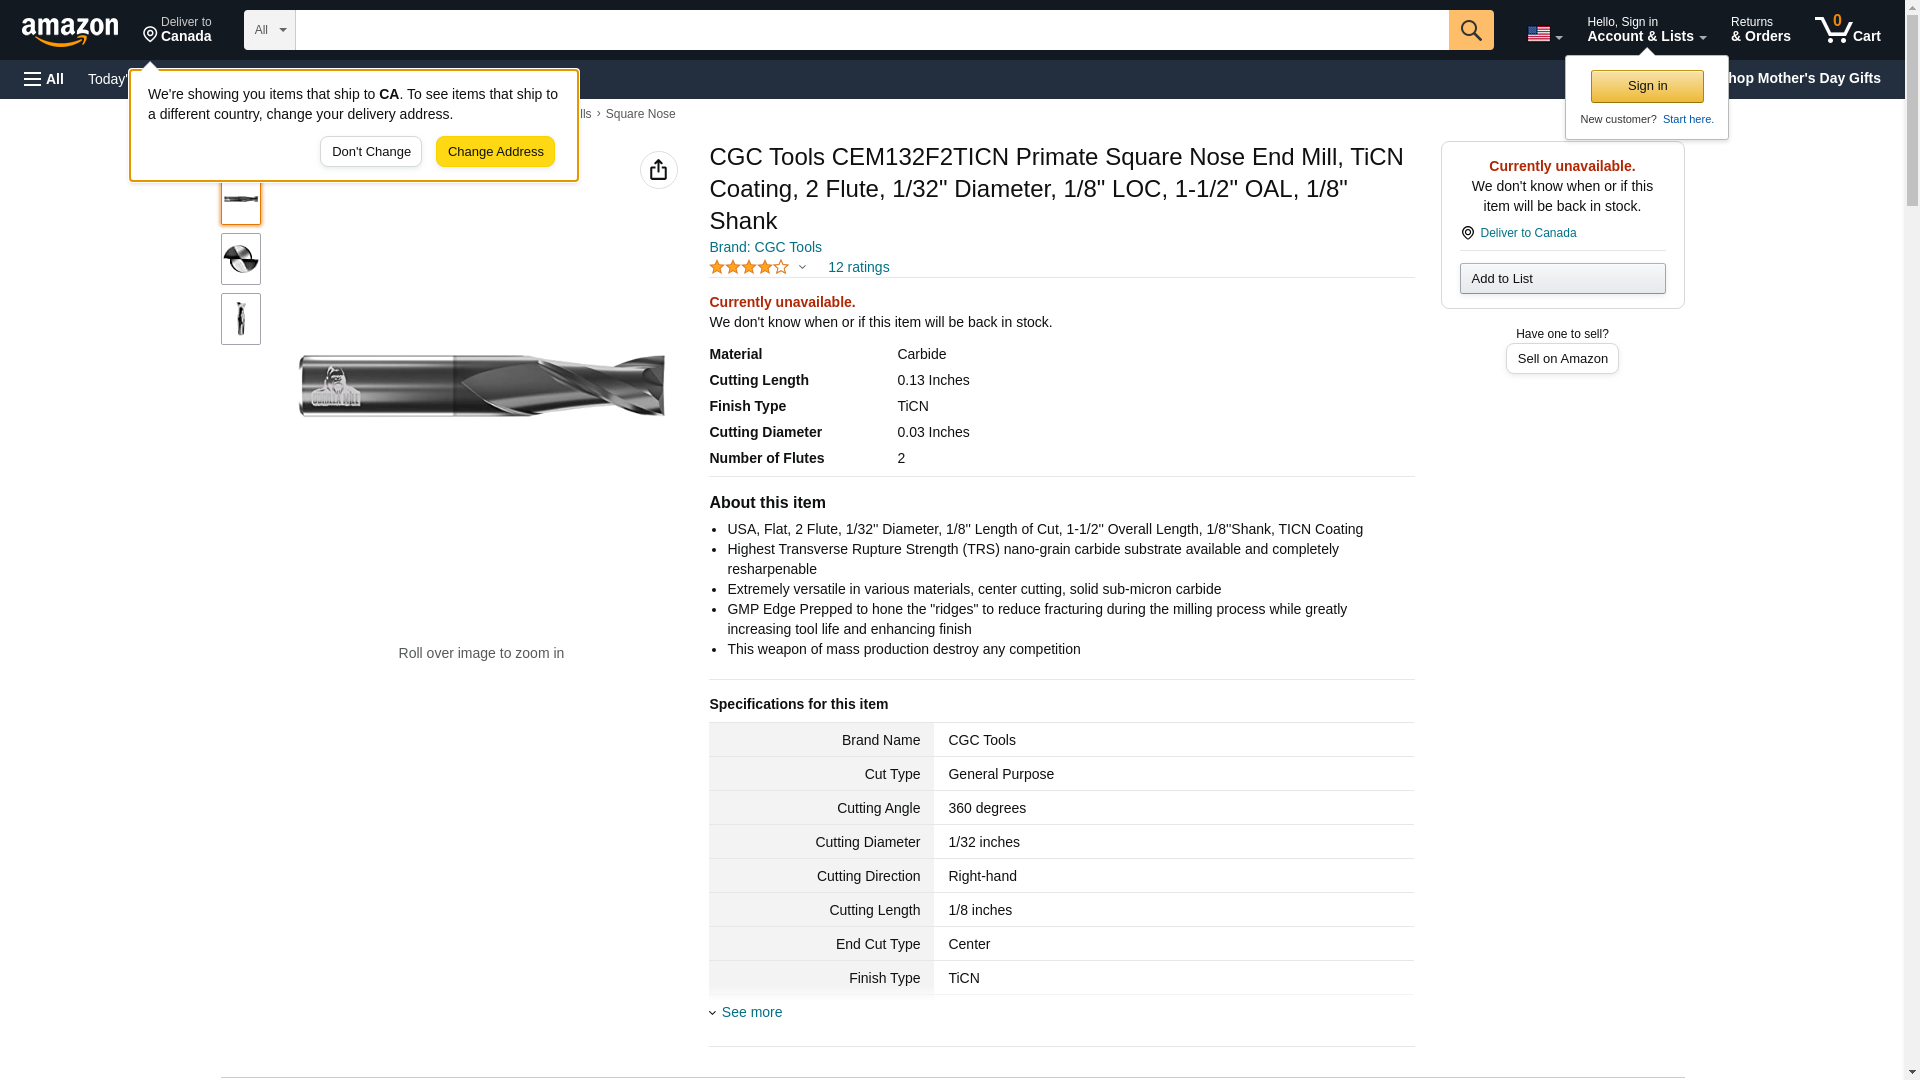Expand See more specifications
This screenshot has height=1080, width=1920.
pos(751,1012)
